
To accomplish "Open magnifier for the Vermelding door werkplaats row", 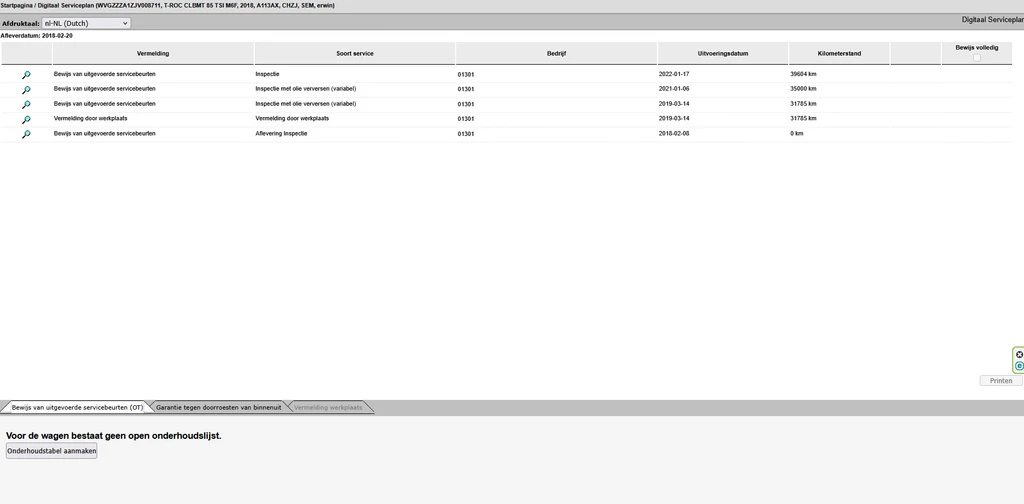I will pyautogui.click(x=26, y=119).
